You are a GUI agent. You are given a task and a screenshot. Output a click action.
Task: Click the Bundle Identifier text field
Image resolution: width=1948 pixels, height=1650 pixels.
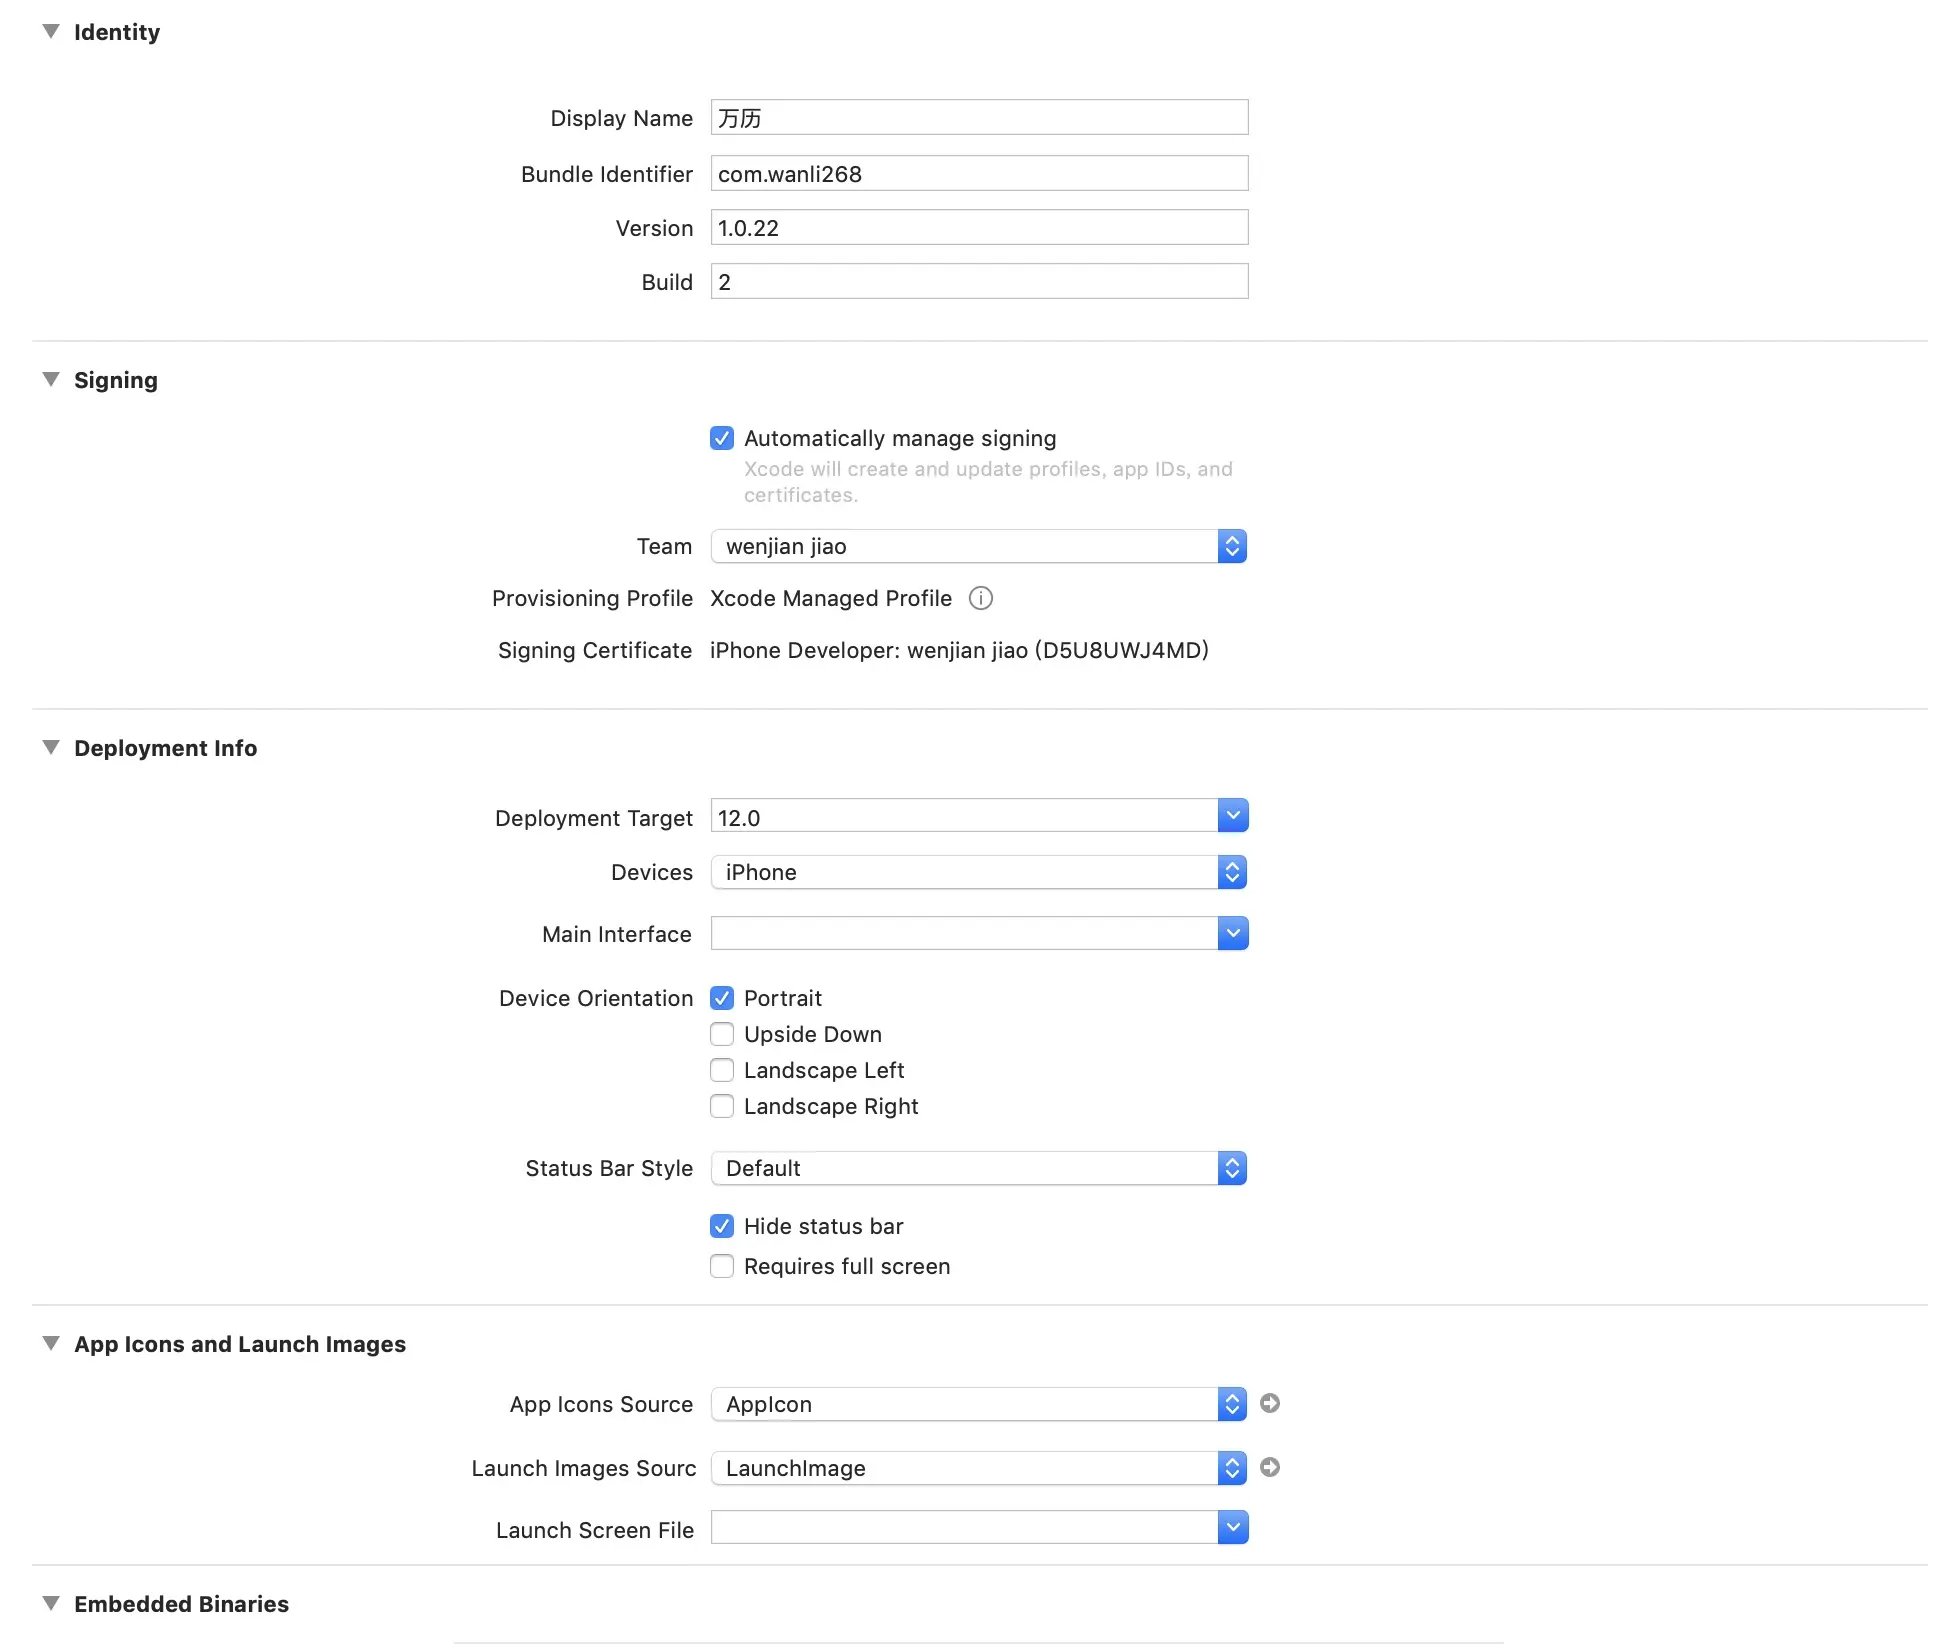pyautogui.click(x=978, y=174)
